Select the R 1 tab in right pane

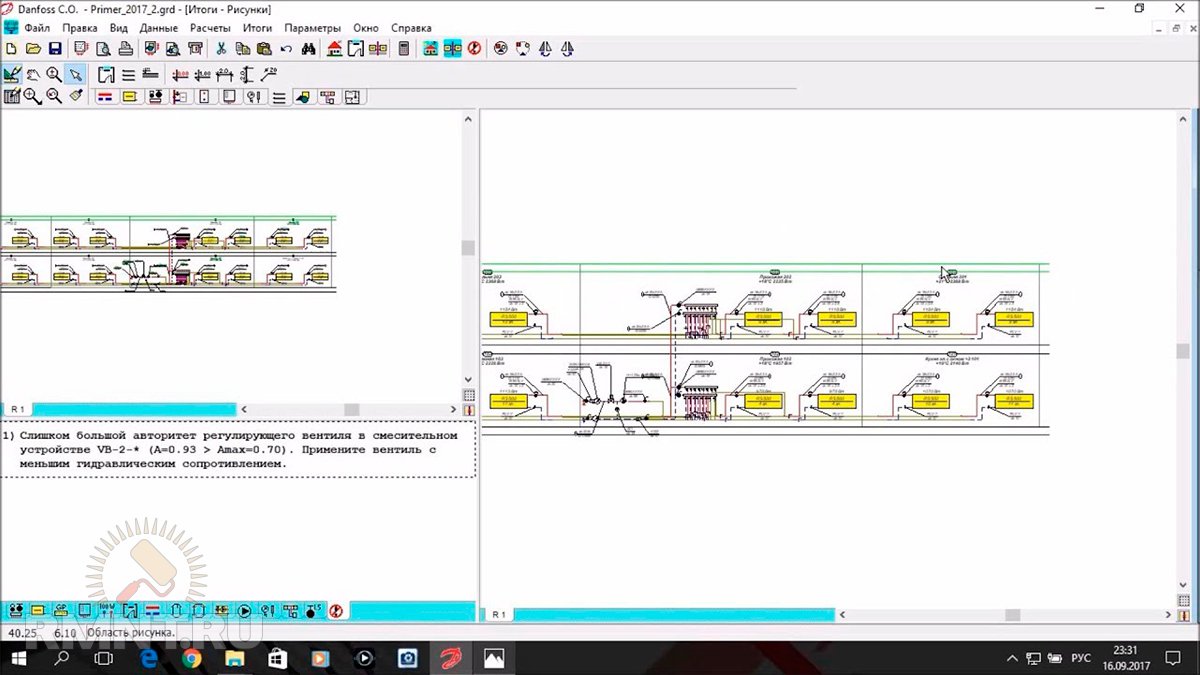(498, 614)
